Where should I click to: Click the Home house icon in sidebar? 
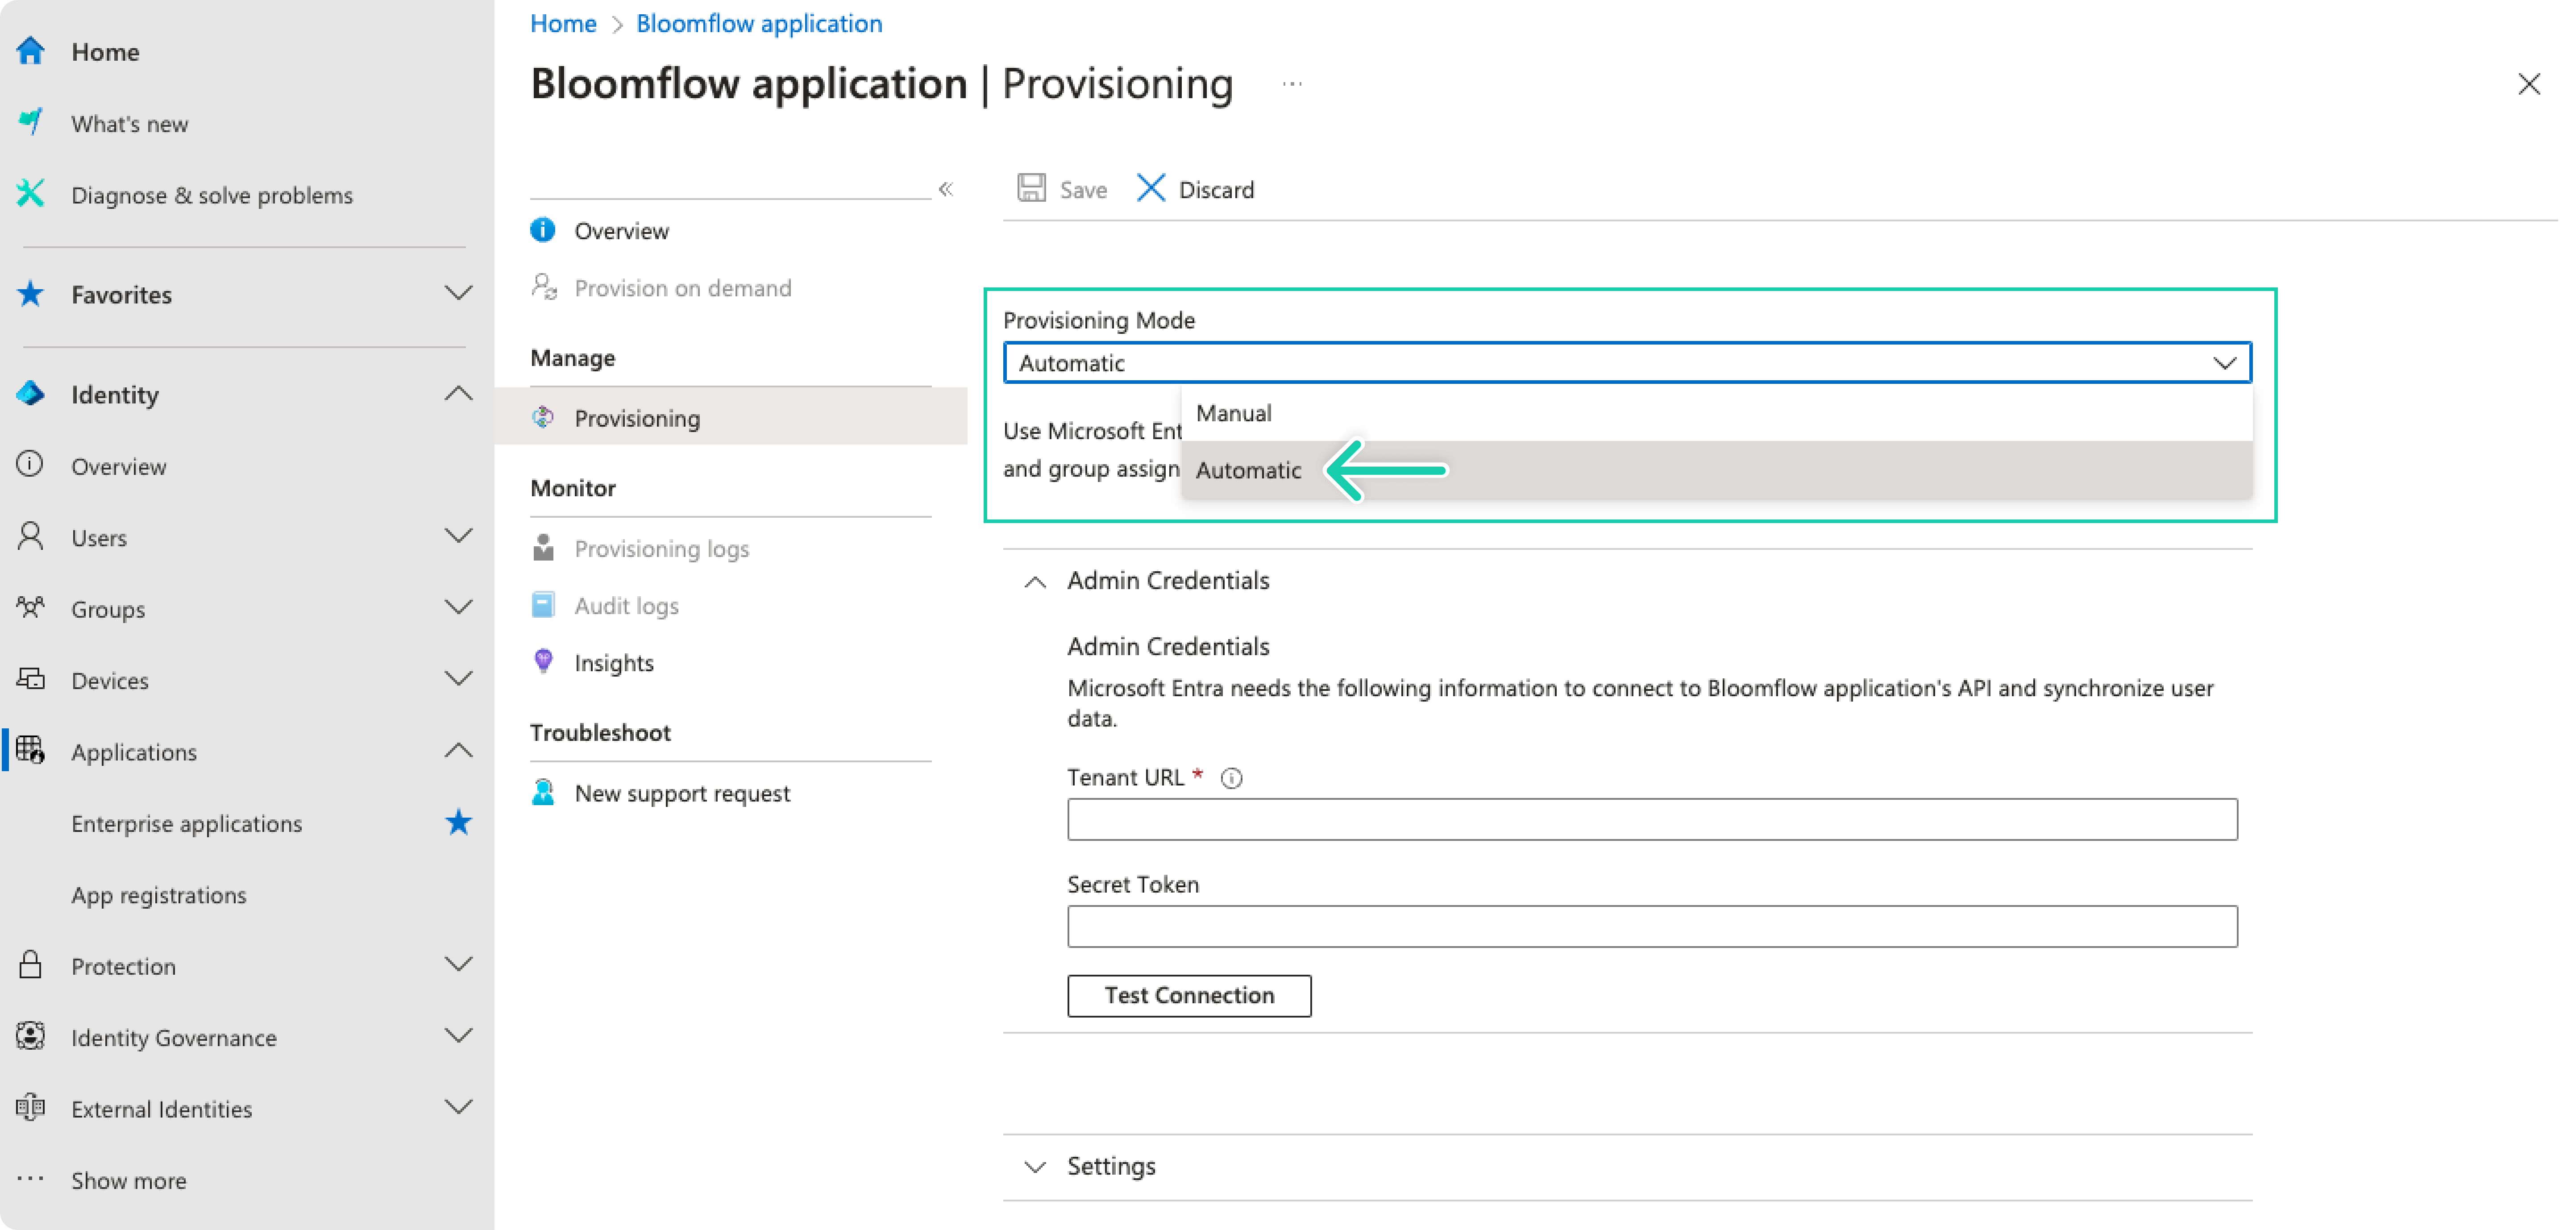click(x=31, y=51)
